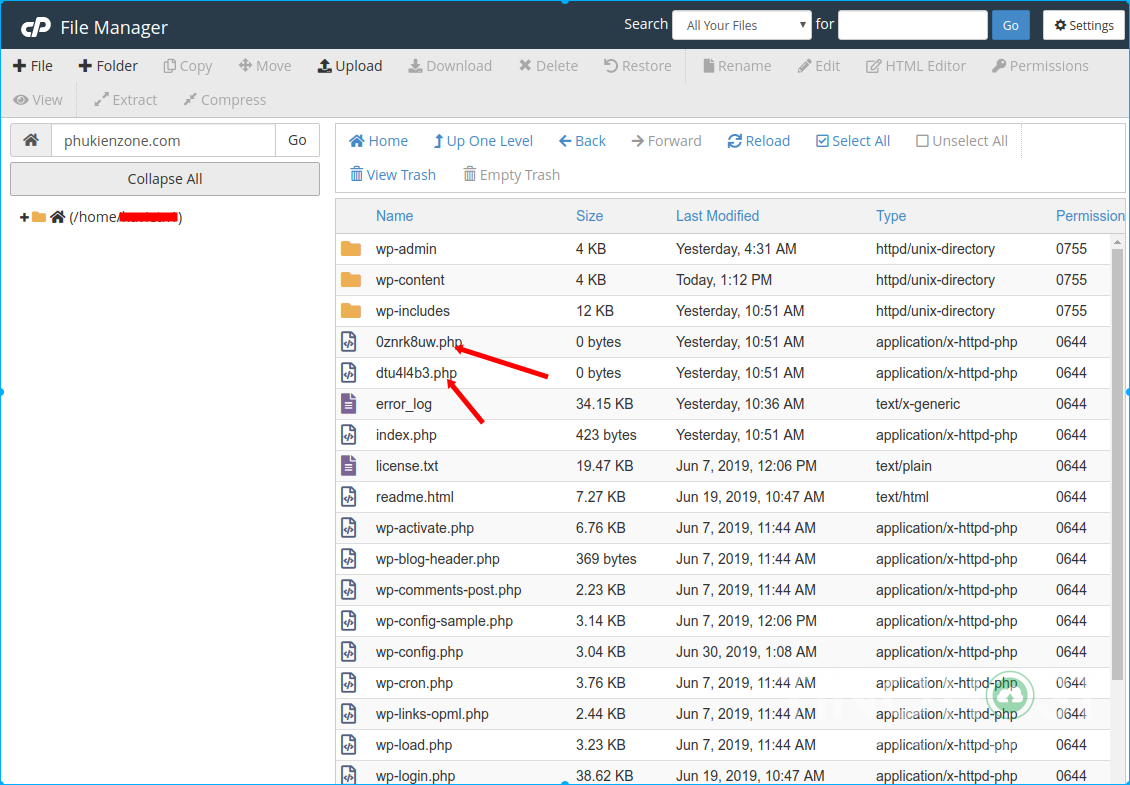Screen dimensions: 1130x785
Task: Open the Upload dialog
Action: pos(350,66)
